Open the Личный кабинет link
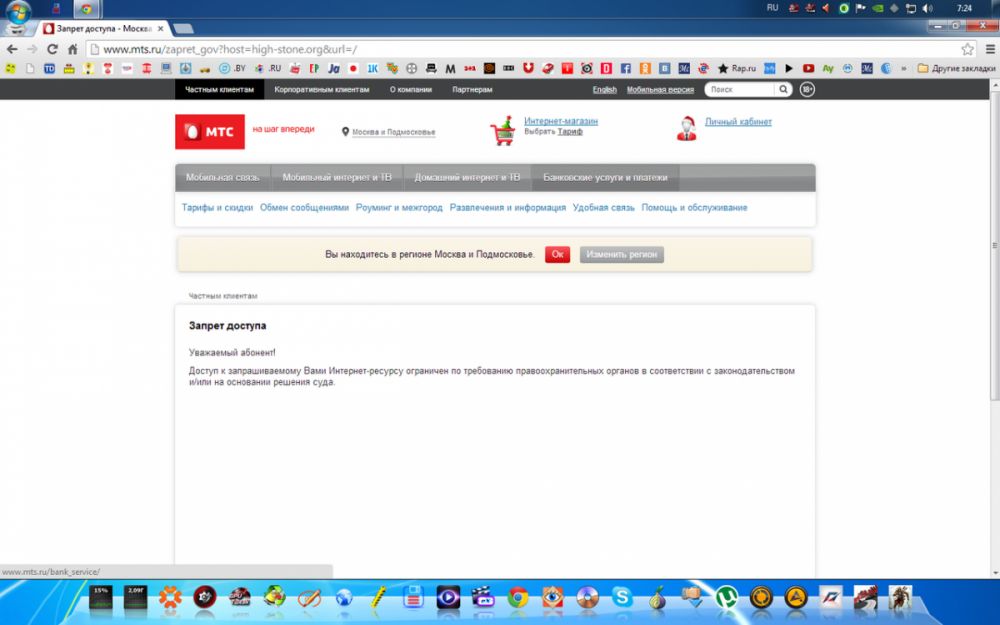This screenshot has width=1000, height=625. tap(738, 121)
